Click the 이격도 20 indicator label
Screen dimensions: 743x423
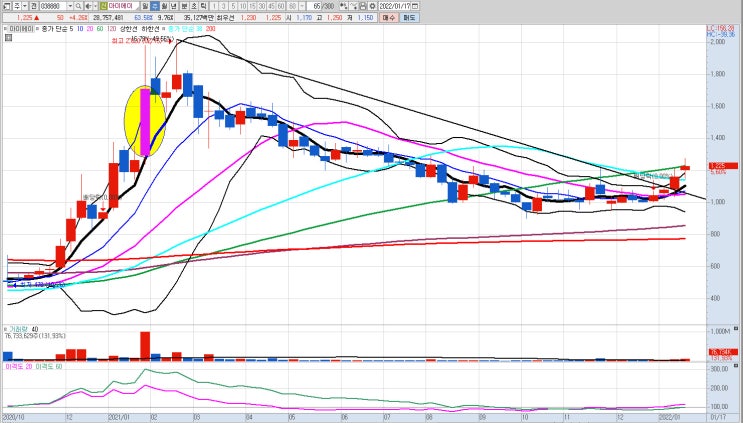[17, 366]
